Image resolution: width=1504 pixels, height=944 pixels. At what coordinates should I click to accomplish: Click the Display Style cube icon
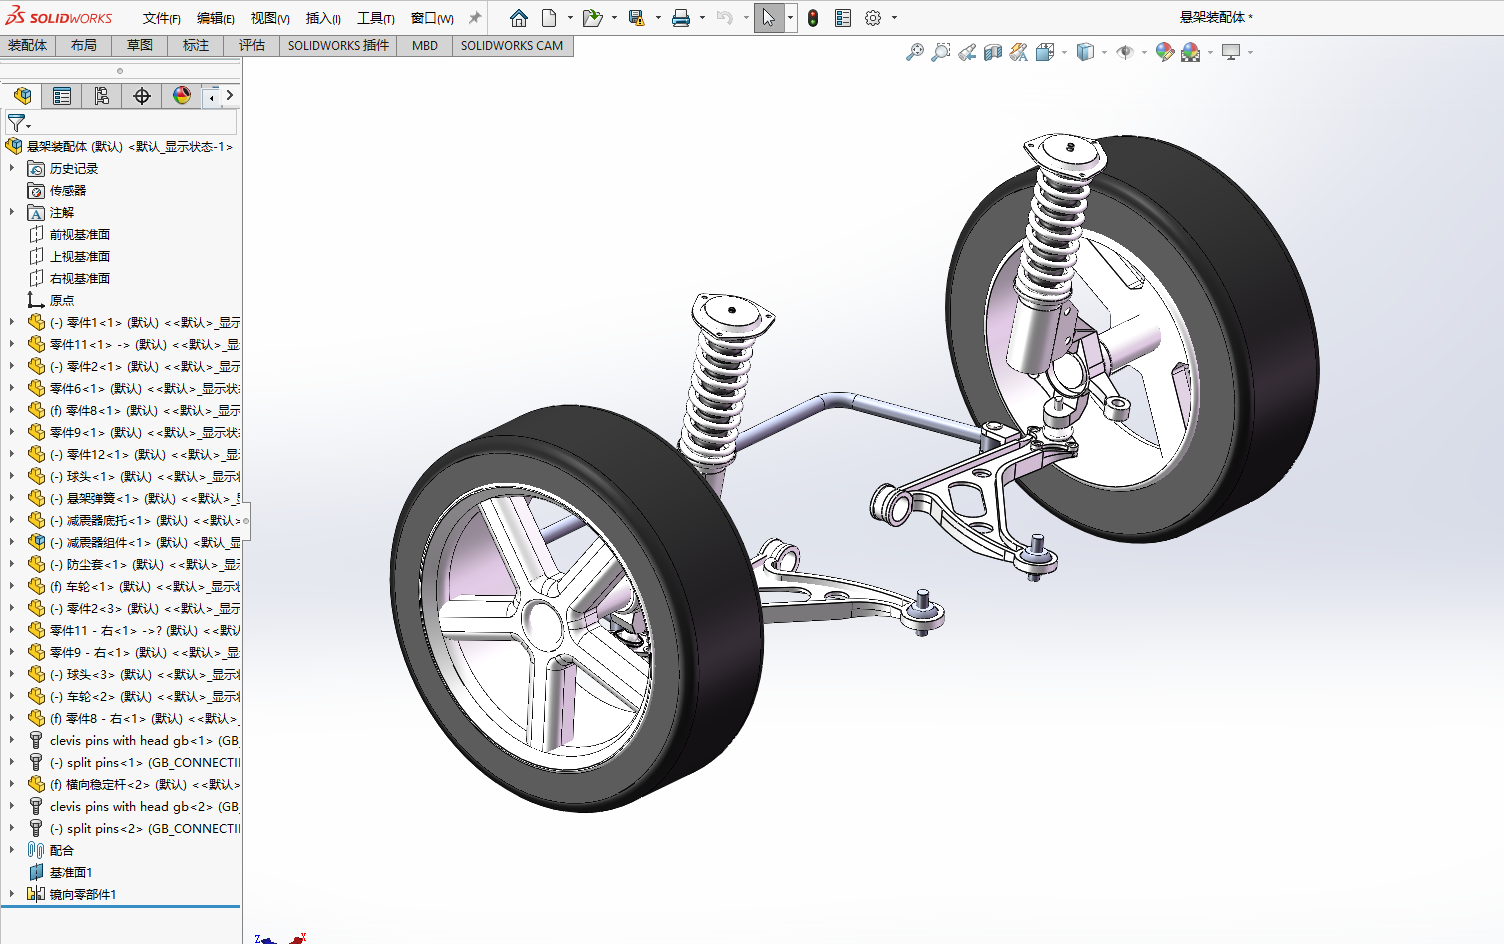pos(1085,52)
